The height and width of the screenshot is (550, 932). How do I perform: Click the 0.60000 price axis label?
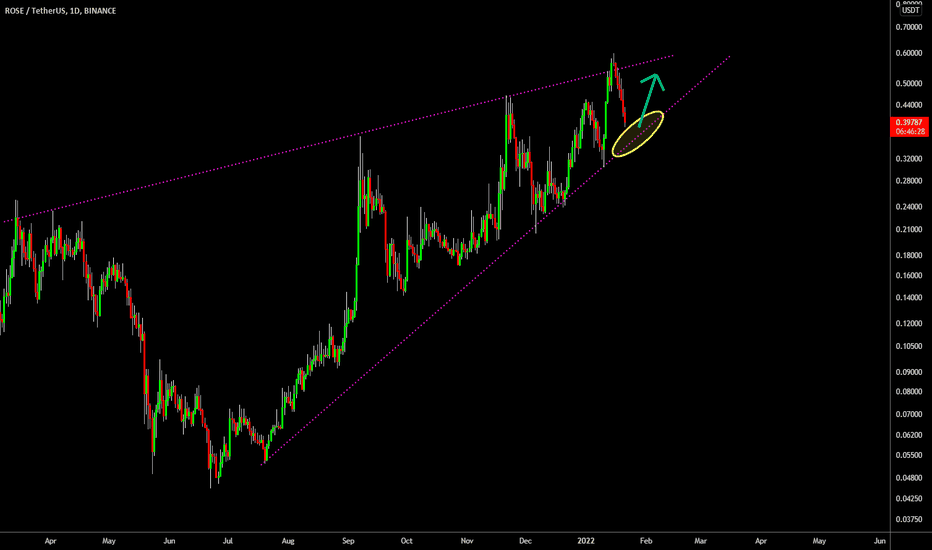tap(909, 53)
